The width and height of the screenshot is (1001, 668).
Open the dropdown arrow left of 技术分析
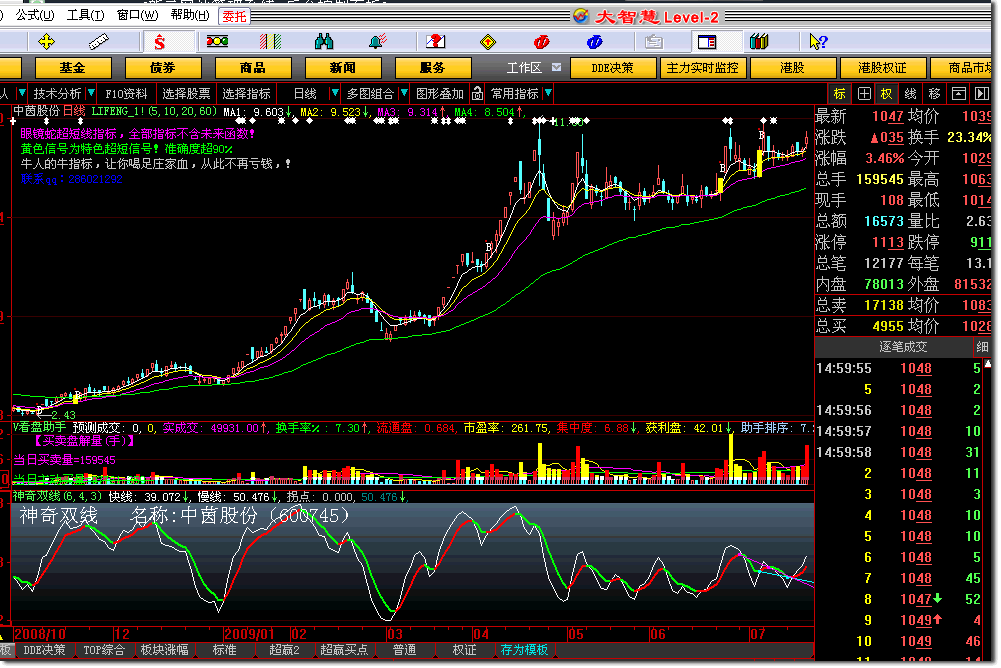tap(22, 94)
